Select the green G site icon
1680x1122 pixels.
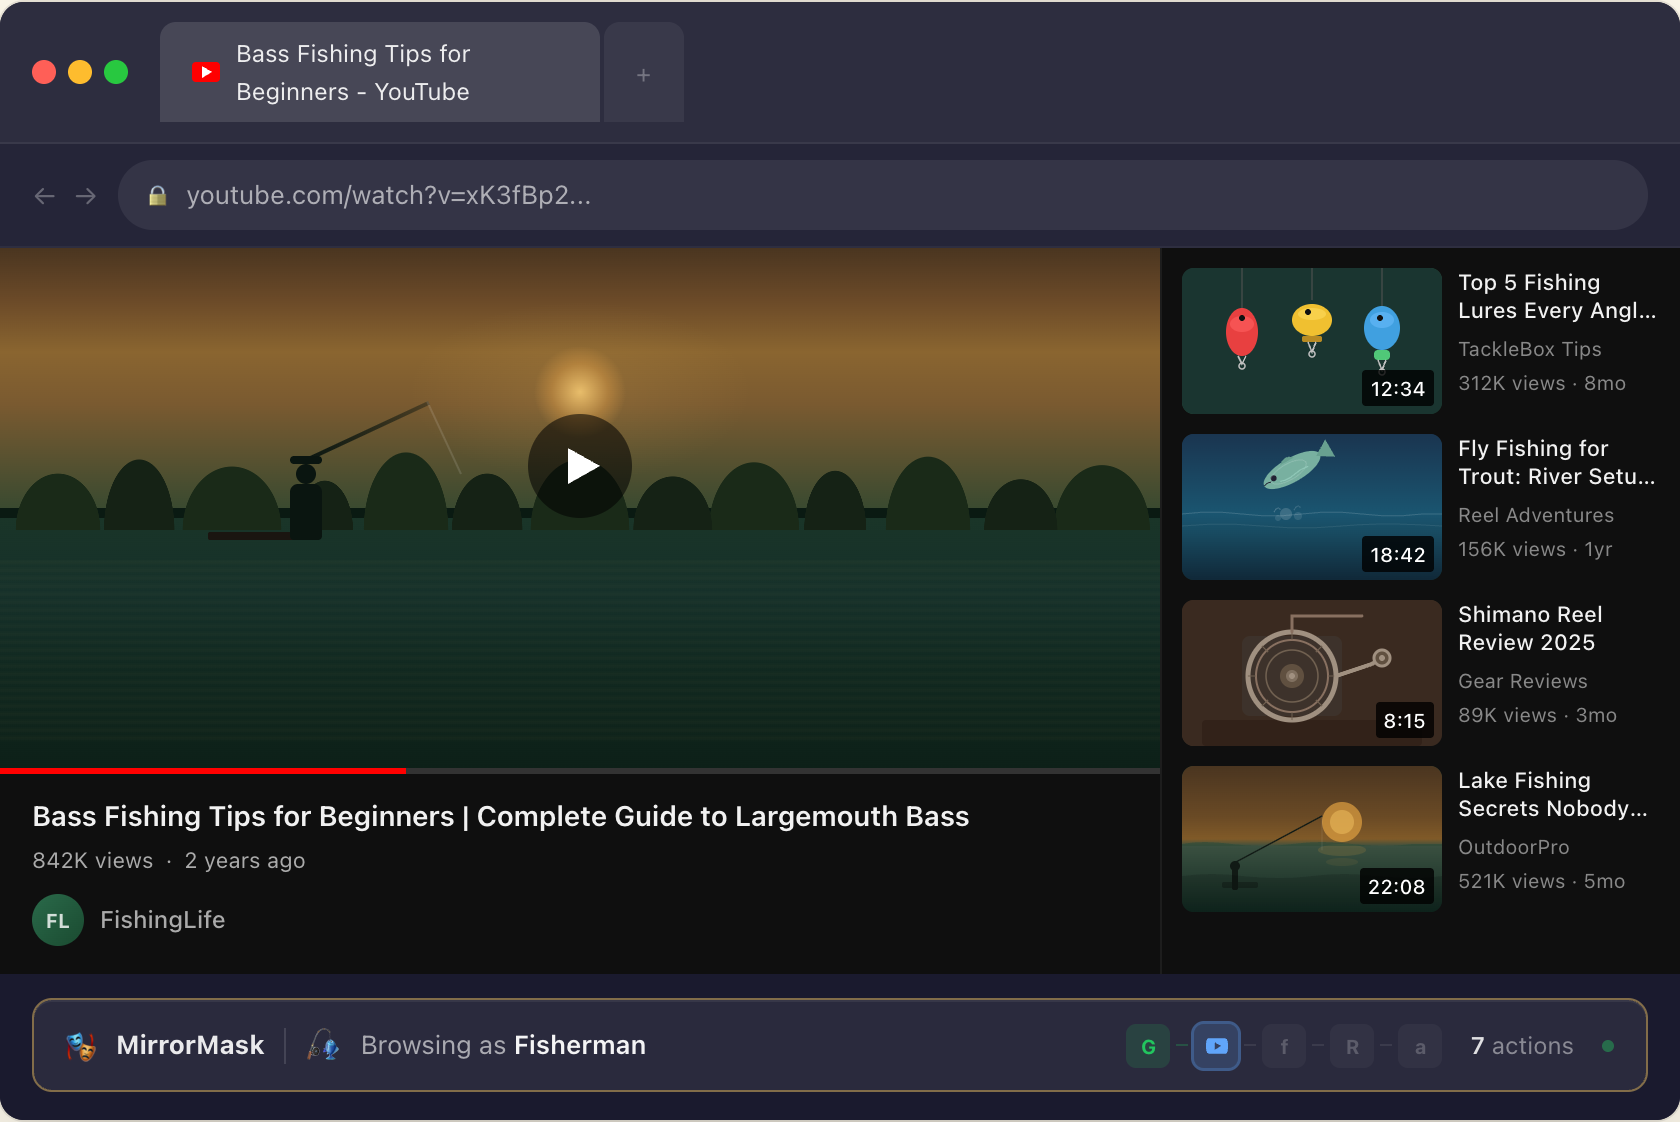1148,1046
